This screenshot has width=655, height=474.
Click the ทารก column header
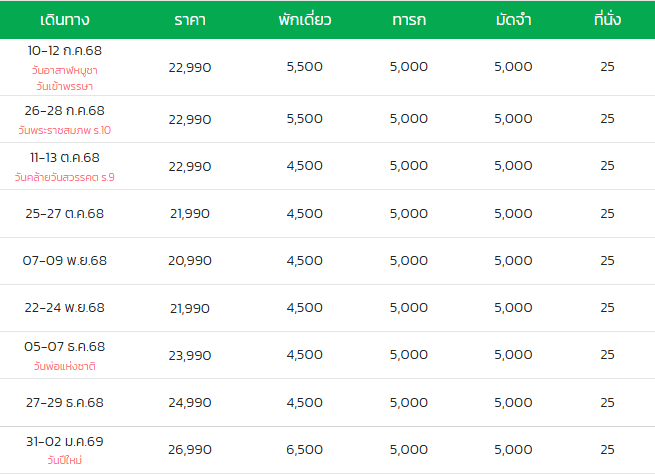coord(409,20)
